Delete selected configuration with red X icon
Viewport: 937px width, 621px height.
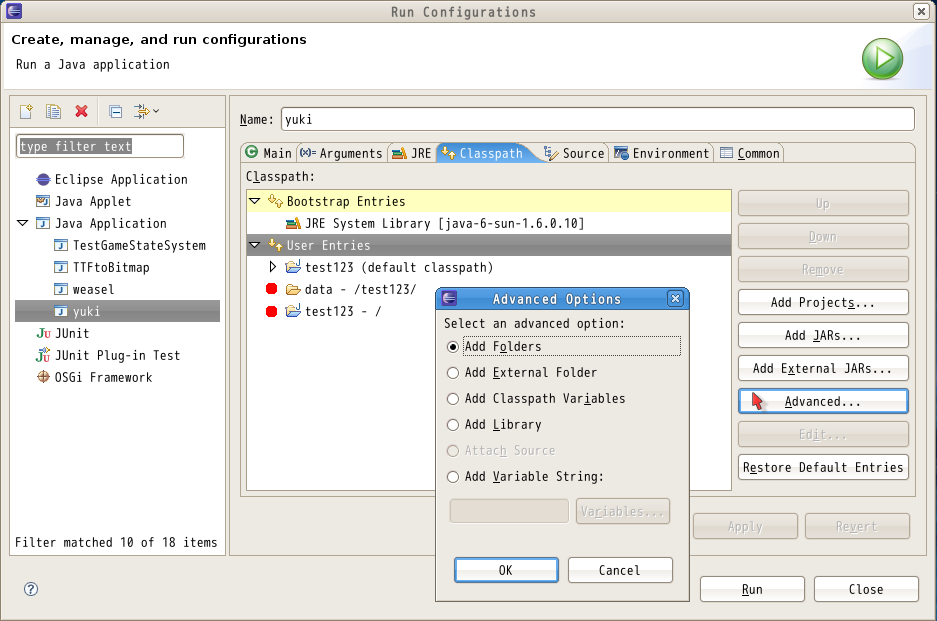pyautogui.click(x=82, y=111)
